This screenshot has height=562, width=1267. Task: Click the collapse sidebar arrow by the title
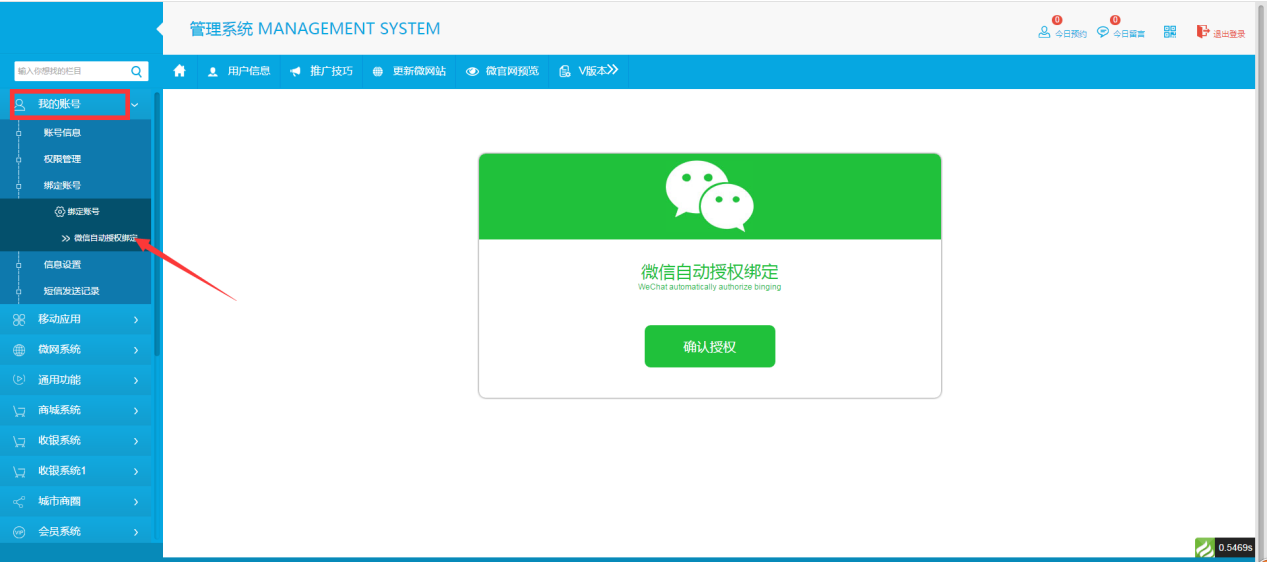[160, 29]
